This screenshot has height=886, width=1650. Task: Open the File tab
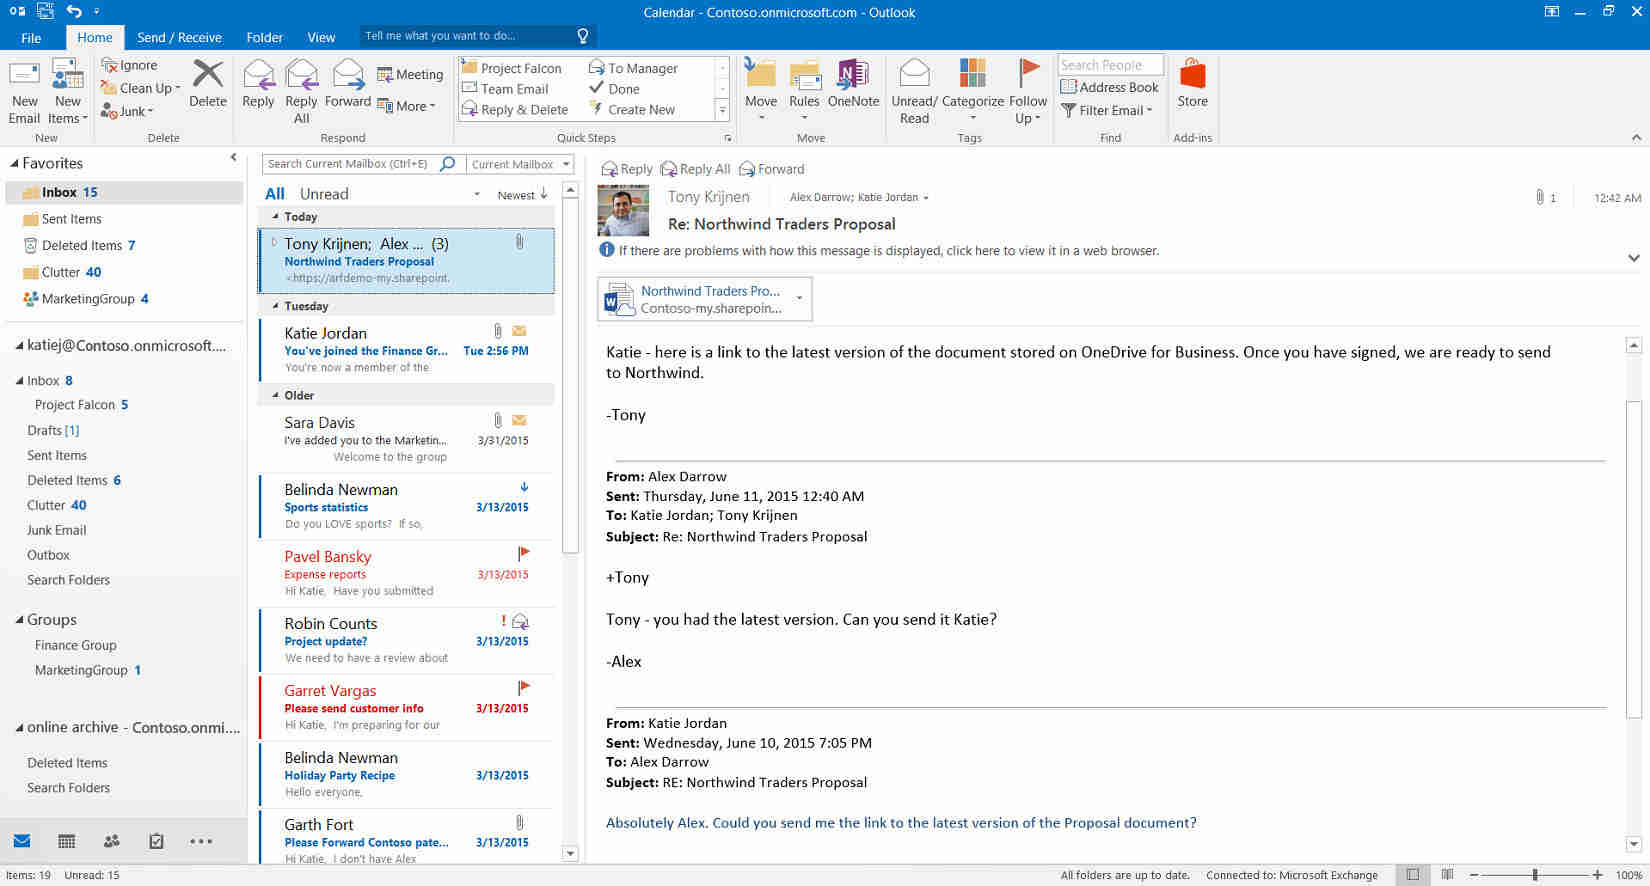31,37
